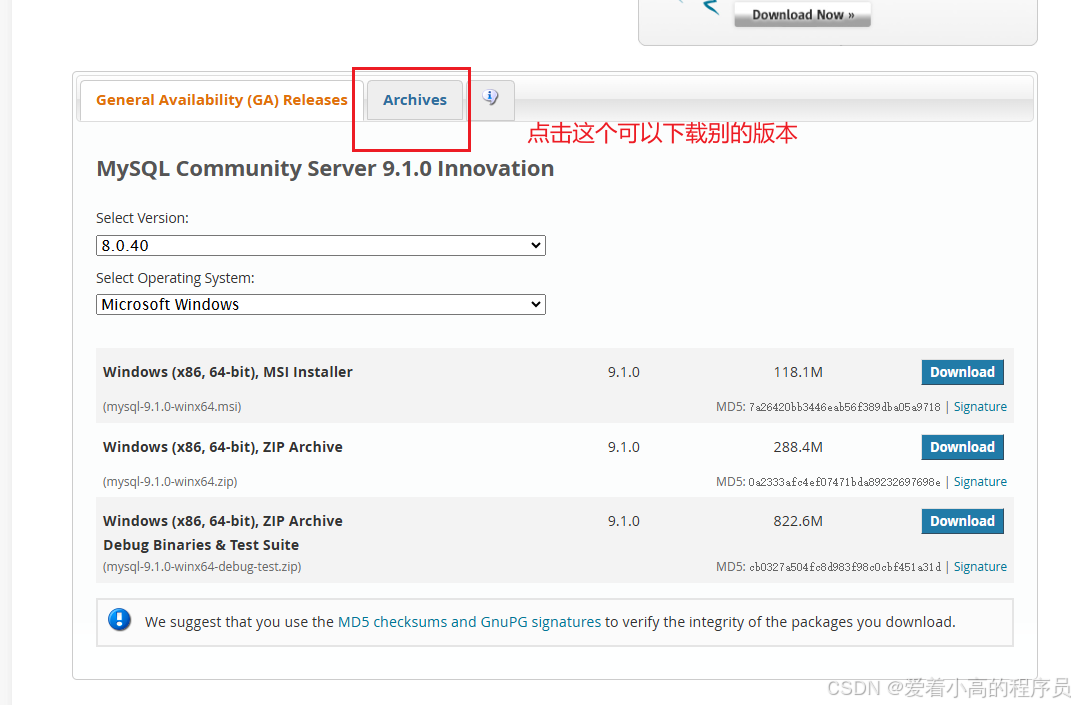Viewport: 1075px width, 705px height.
Task: Open the Select Operating System dropdown
Action: 321,304
